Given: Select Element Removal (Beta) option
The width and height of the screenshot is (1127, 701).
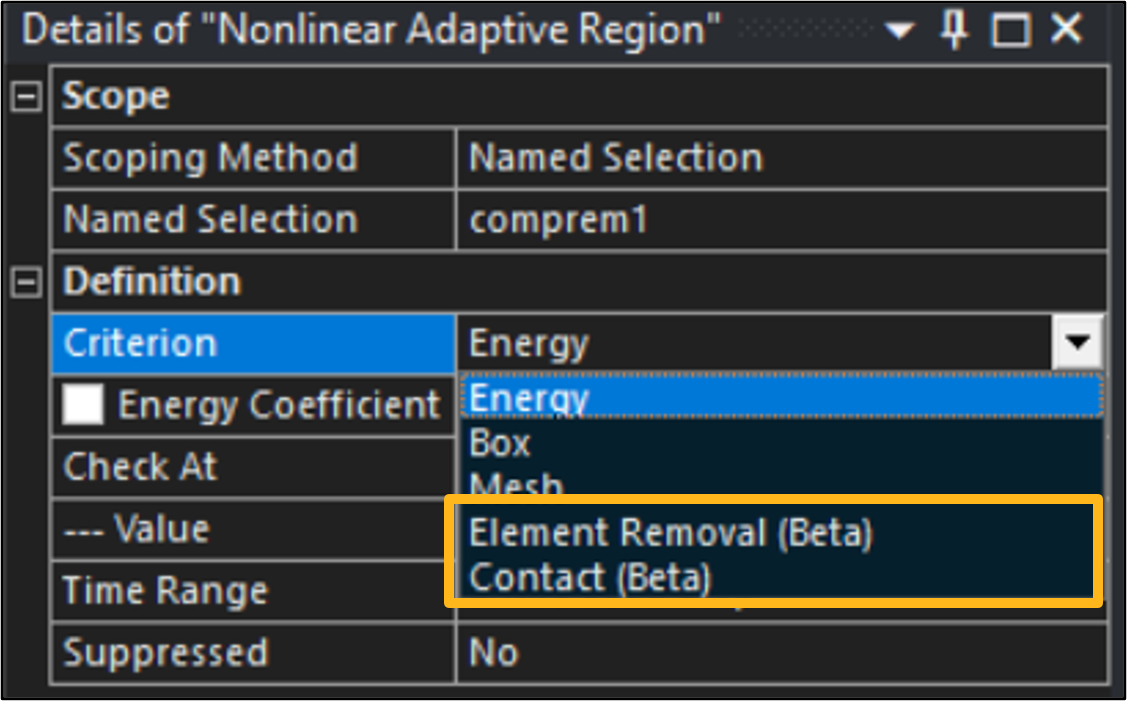Looking at the screenshot, I should pos(671,533).
